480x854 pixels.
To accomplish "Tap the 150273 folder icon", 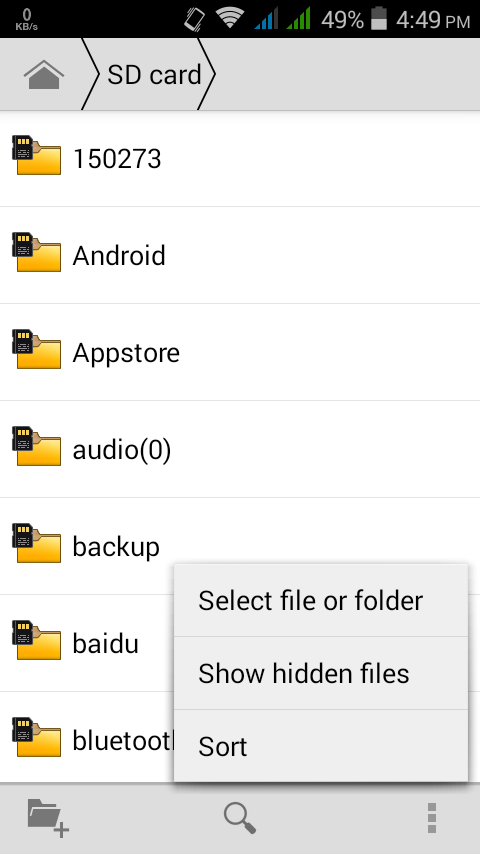I will click(37, 155).
